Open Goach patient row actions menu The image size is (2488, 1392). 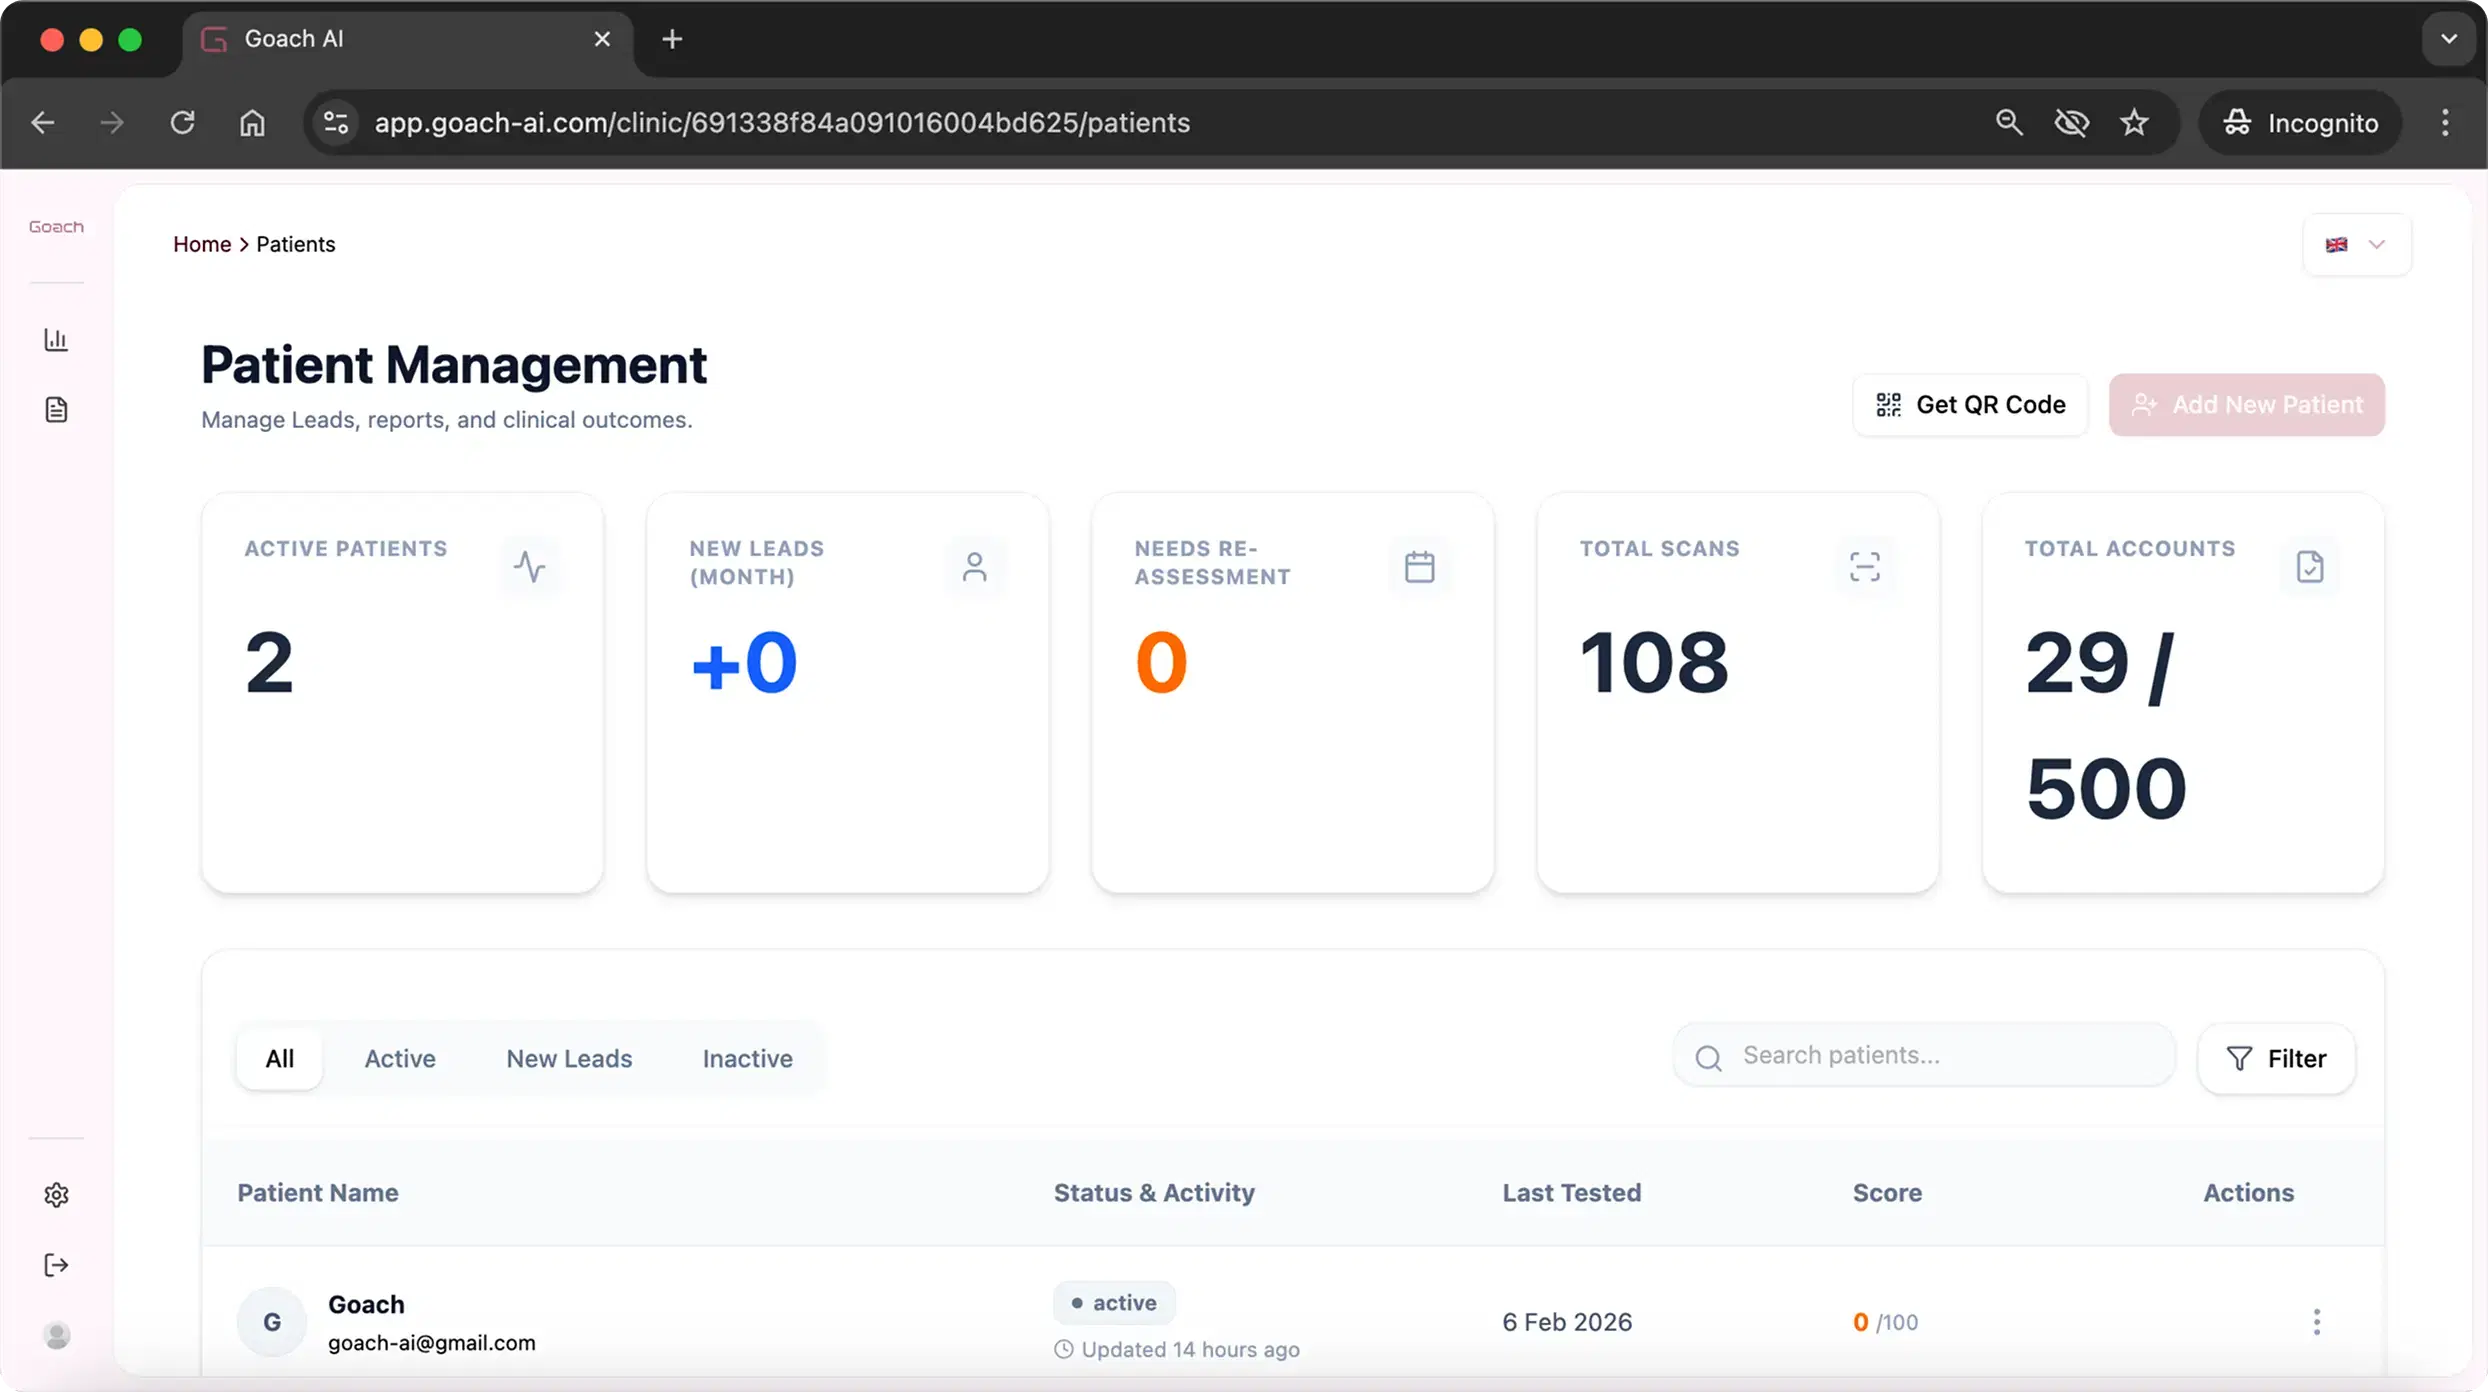click(x=2316, y=1322)
